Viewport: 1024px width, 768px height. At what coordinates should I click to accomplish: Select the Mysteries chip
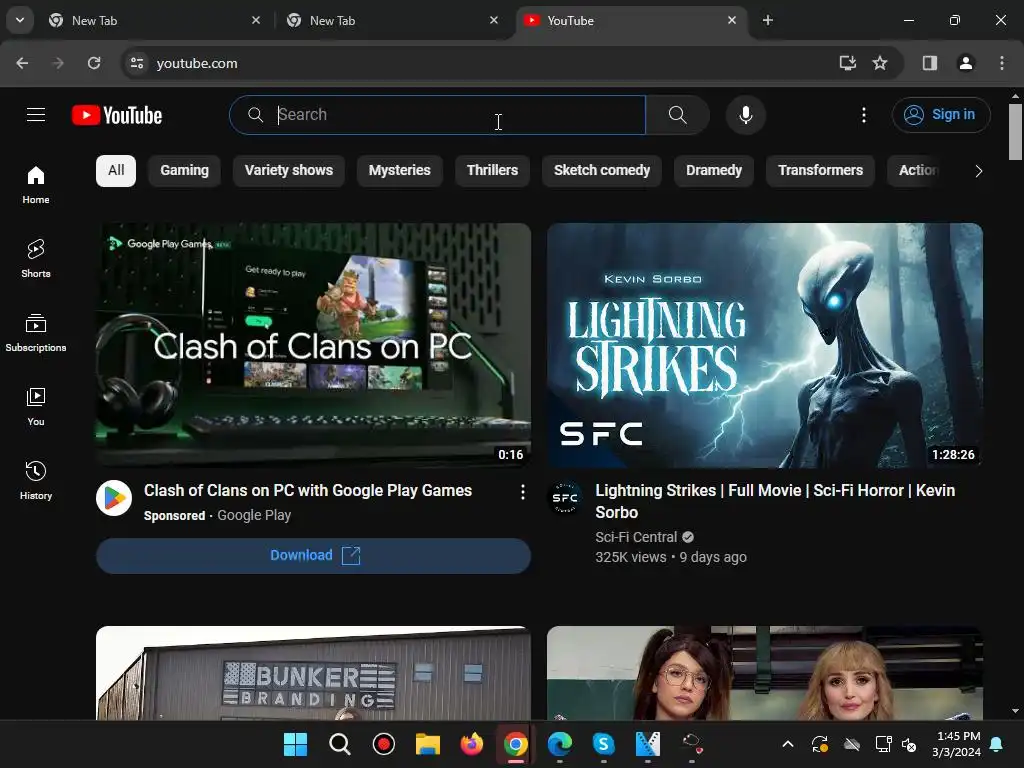[x=400, y=170]
